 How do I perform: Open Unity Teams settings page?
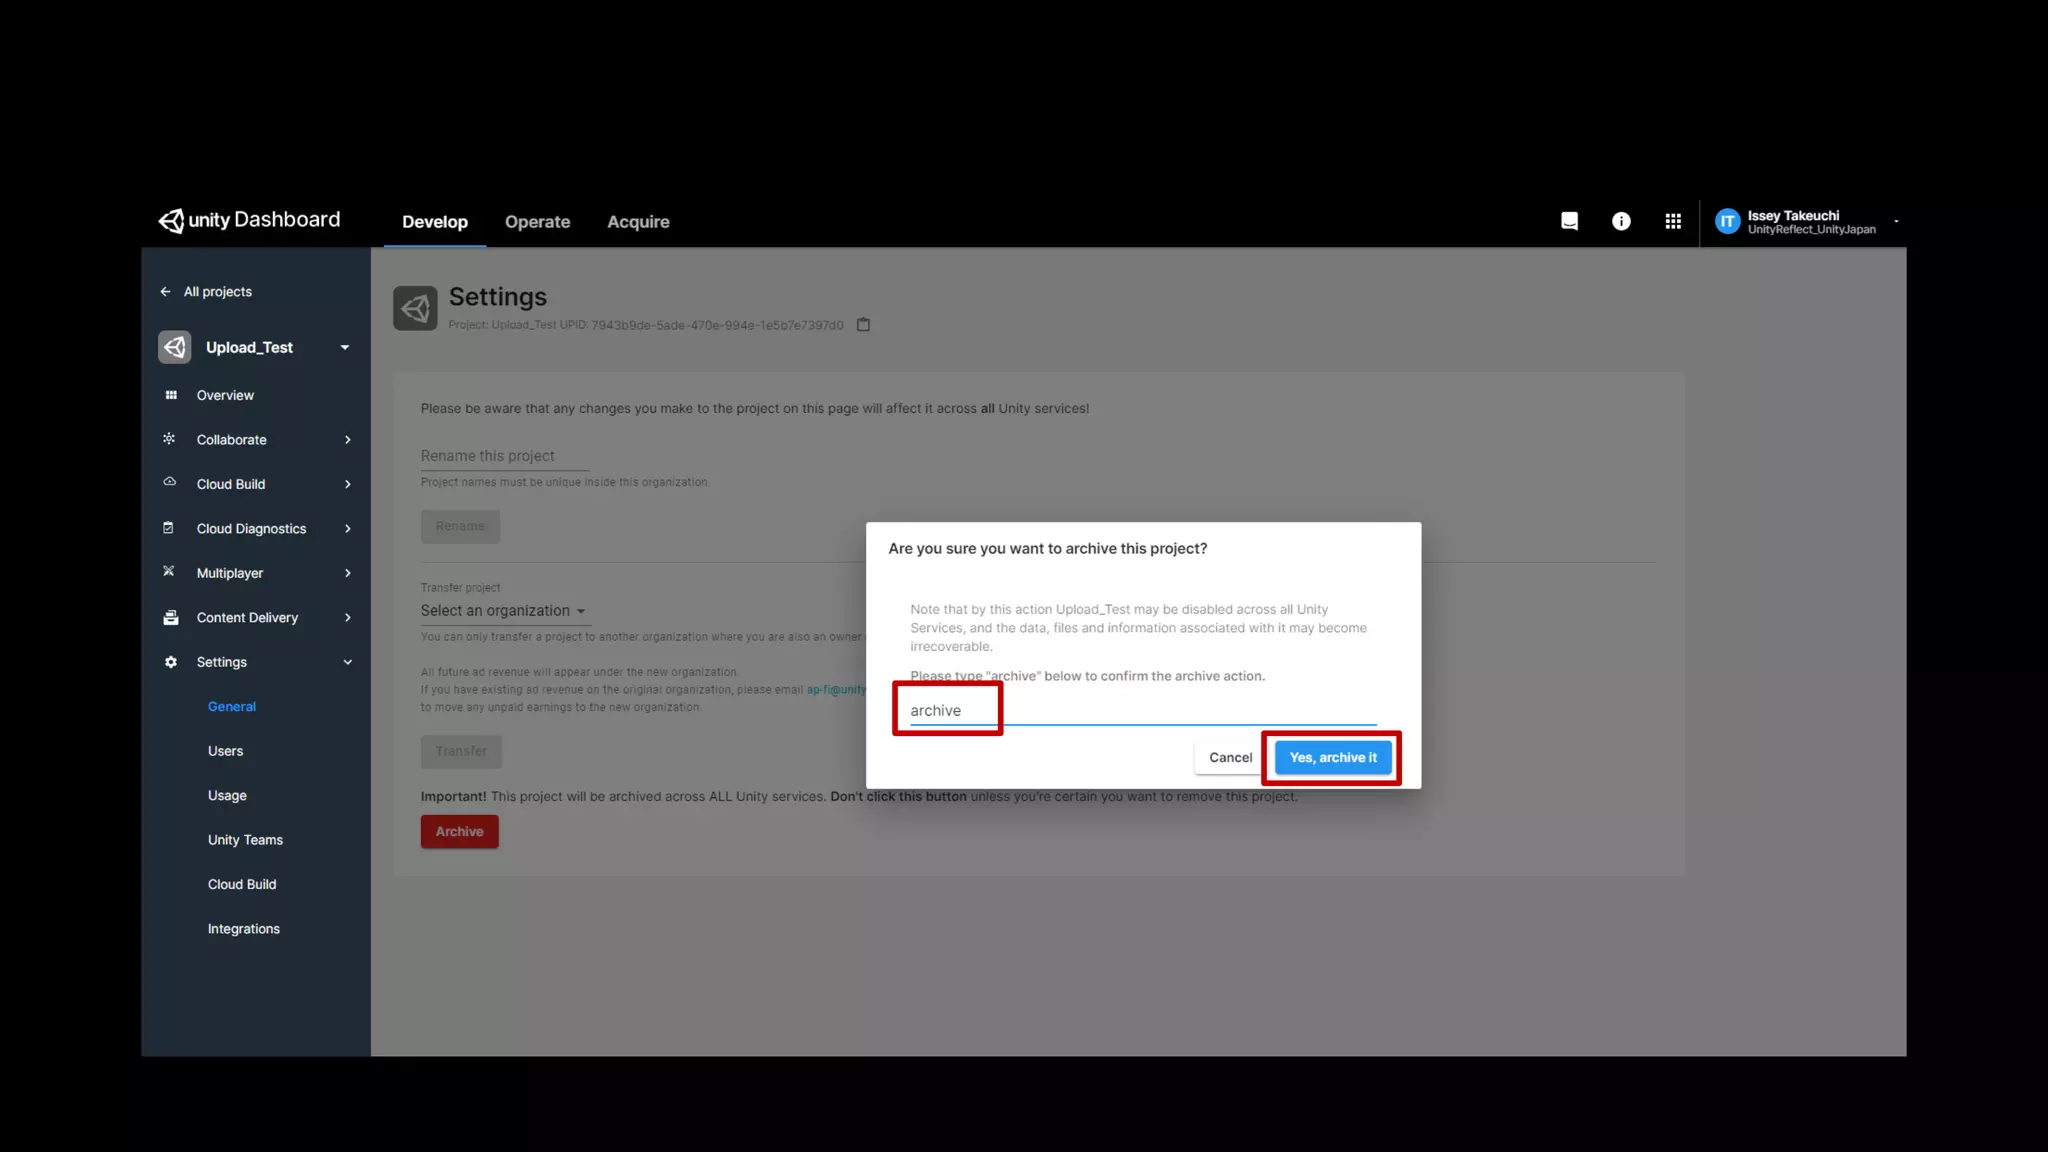[245, 840]
